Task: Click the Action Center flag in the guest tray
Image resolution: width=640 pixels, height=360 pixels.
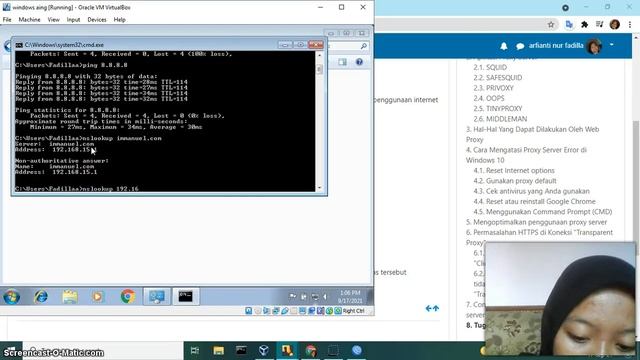Action: pyautogui.click(x=293, y=297)
